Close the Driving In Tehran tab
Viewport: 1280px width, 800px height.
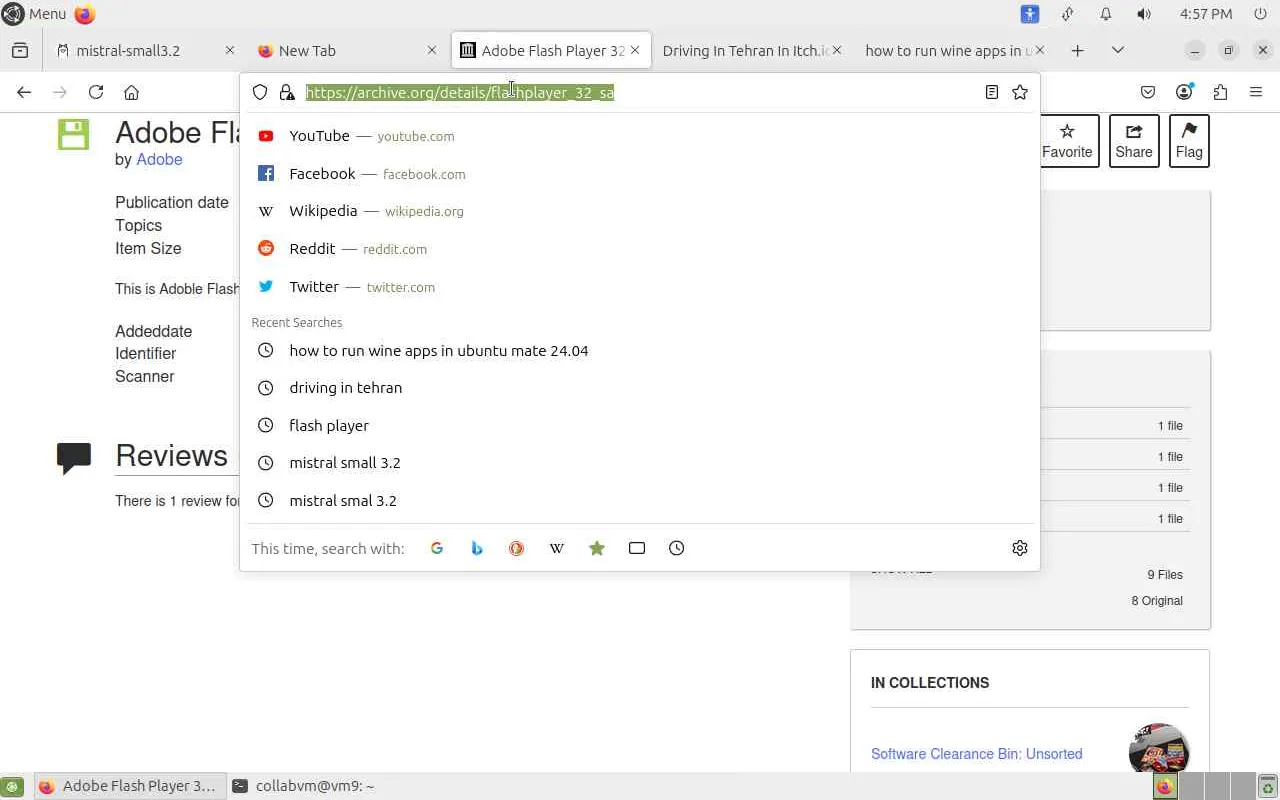[x=837, y=50]
